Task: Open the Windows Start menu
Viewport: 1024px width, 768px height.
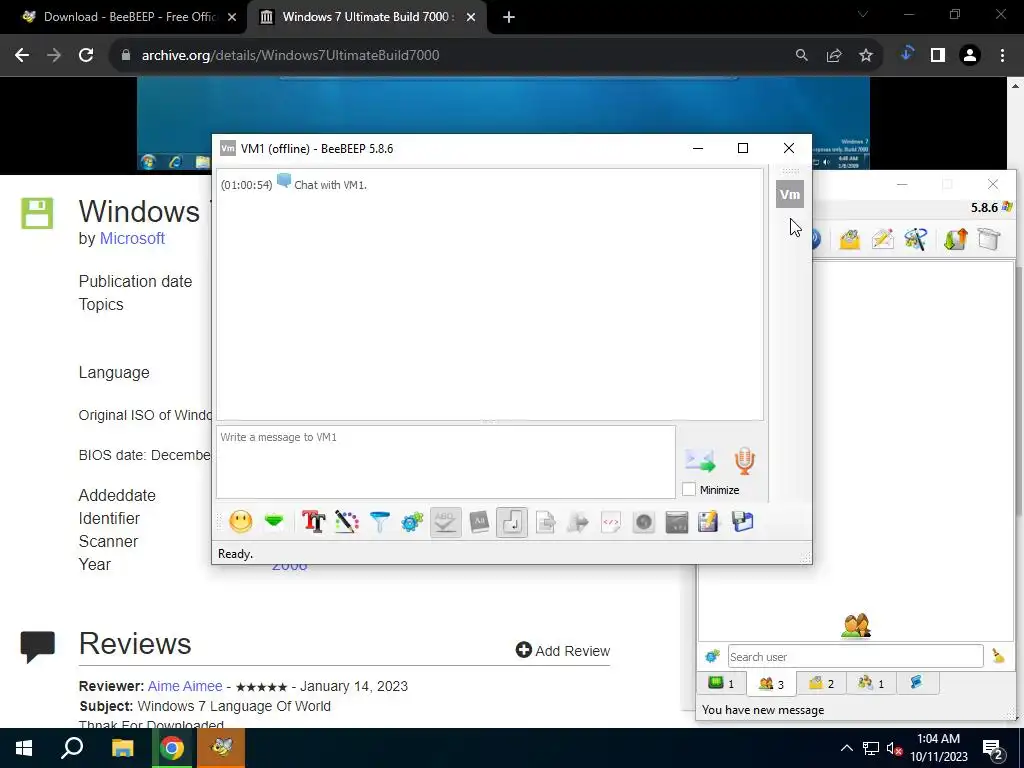Action: pos(24,748)
